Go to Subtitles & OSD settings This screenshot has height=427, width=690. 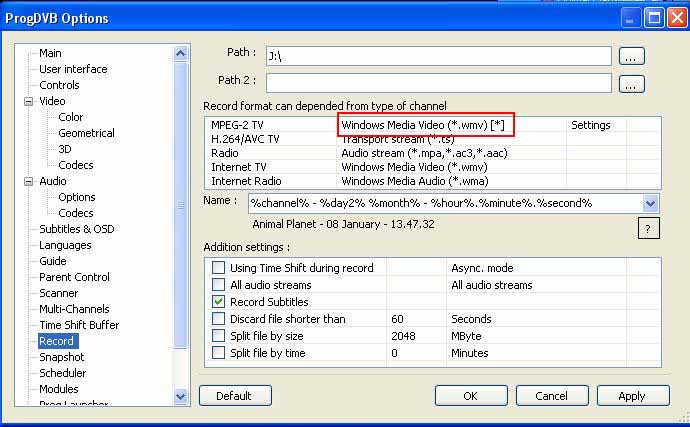[76, 229]
